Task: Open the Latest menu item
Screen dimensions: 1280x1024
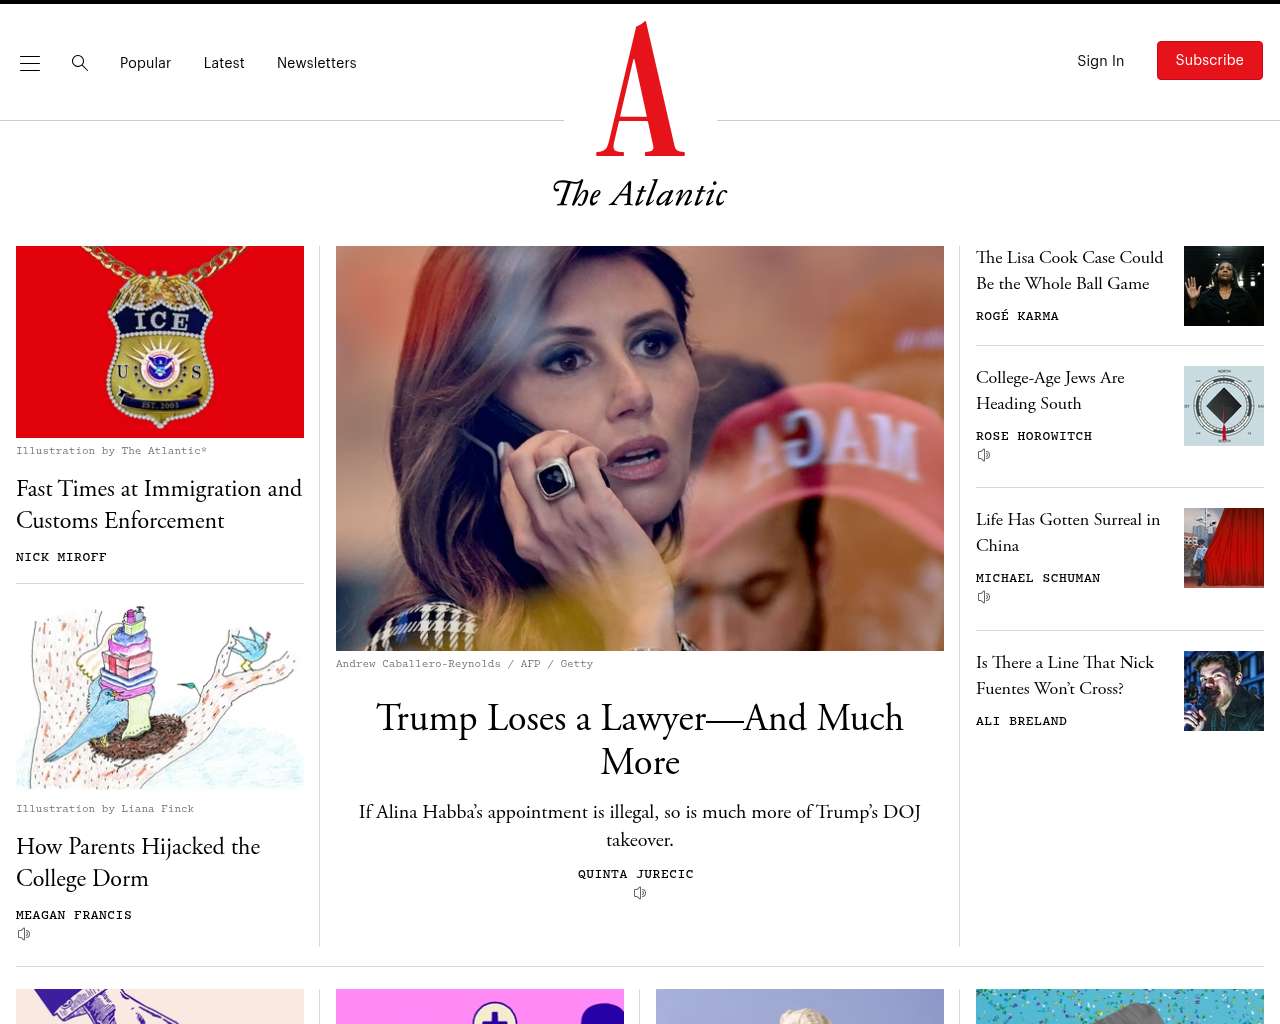Action: (x=224, y=63)
